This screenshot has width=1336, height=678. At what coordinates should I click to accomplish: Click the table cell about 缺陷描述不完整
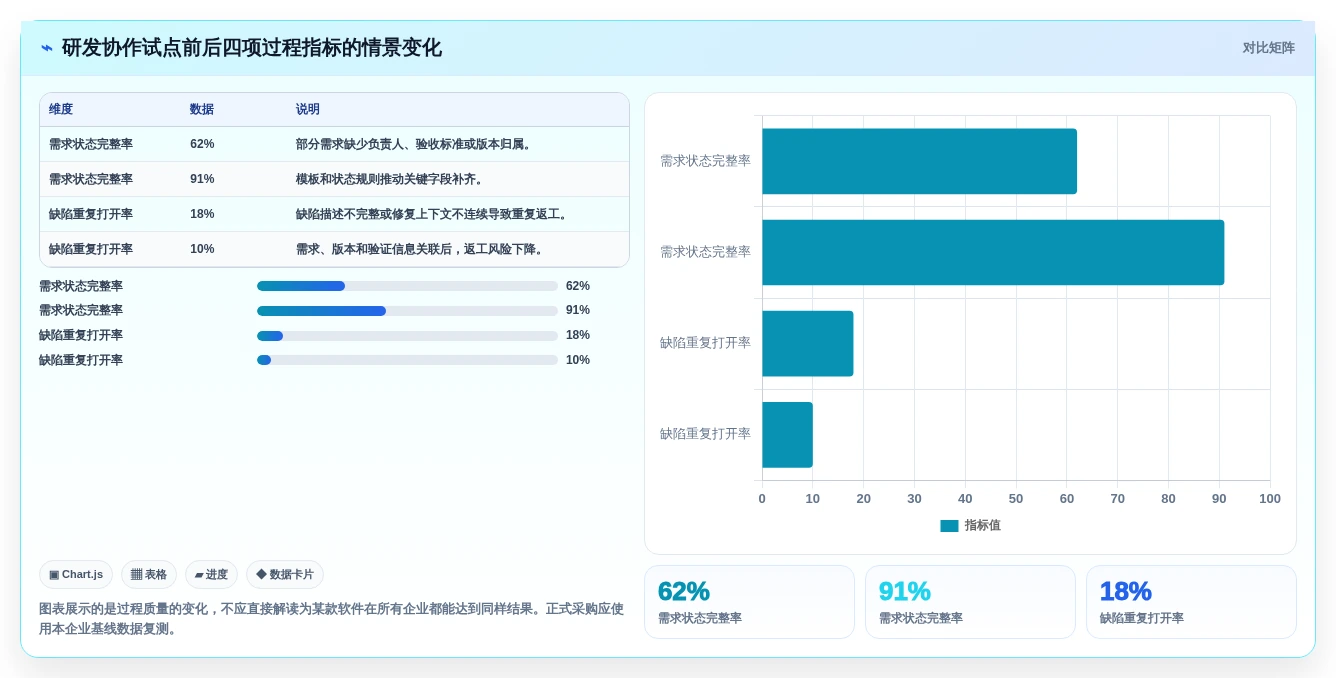(433, 214)
